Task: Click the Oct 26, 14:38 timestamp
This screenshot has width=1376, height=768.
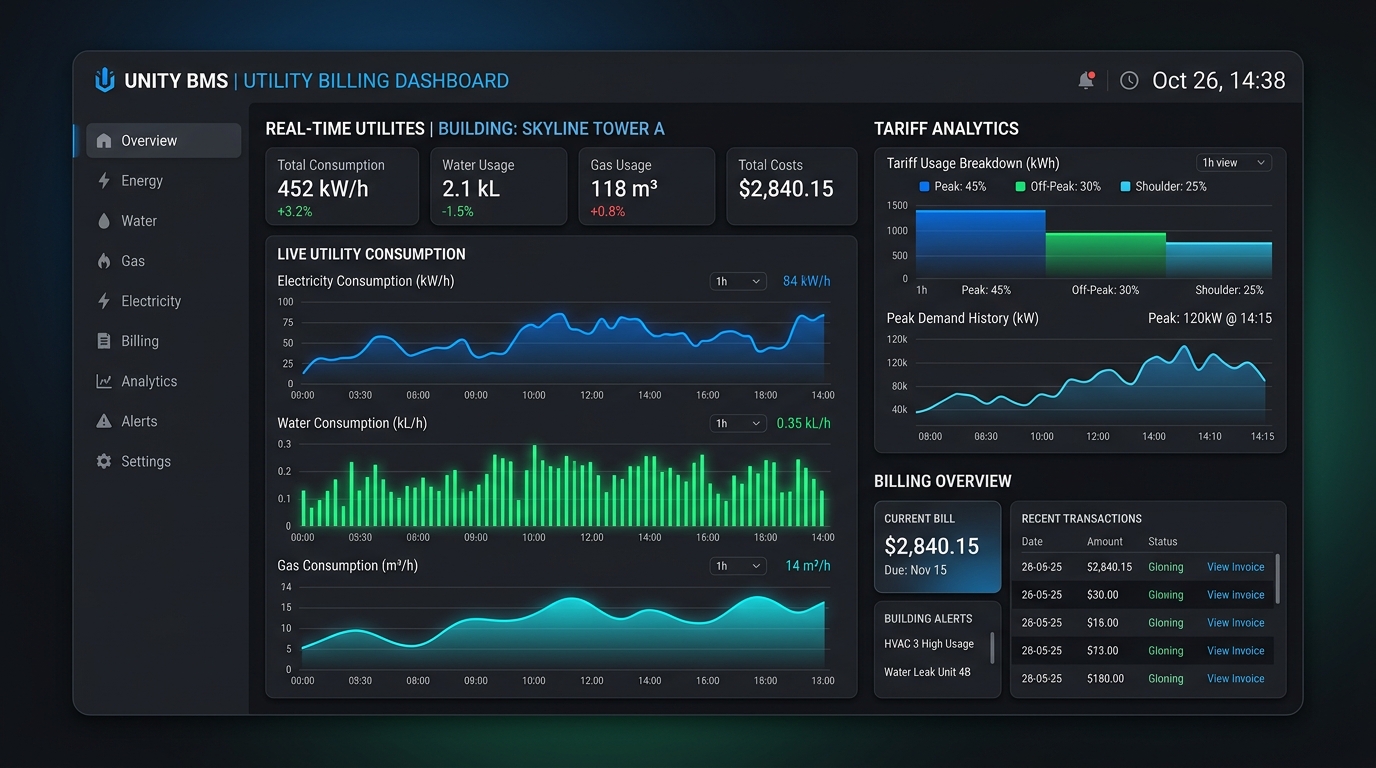Action: [x=1219, y=80]
